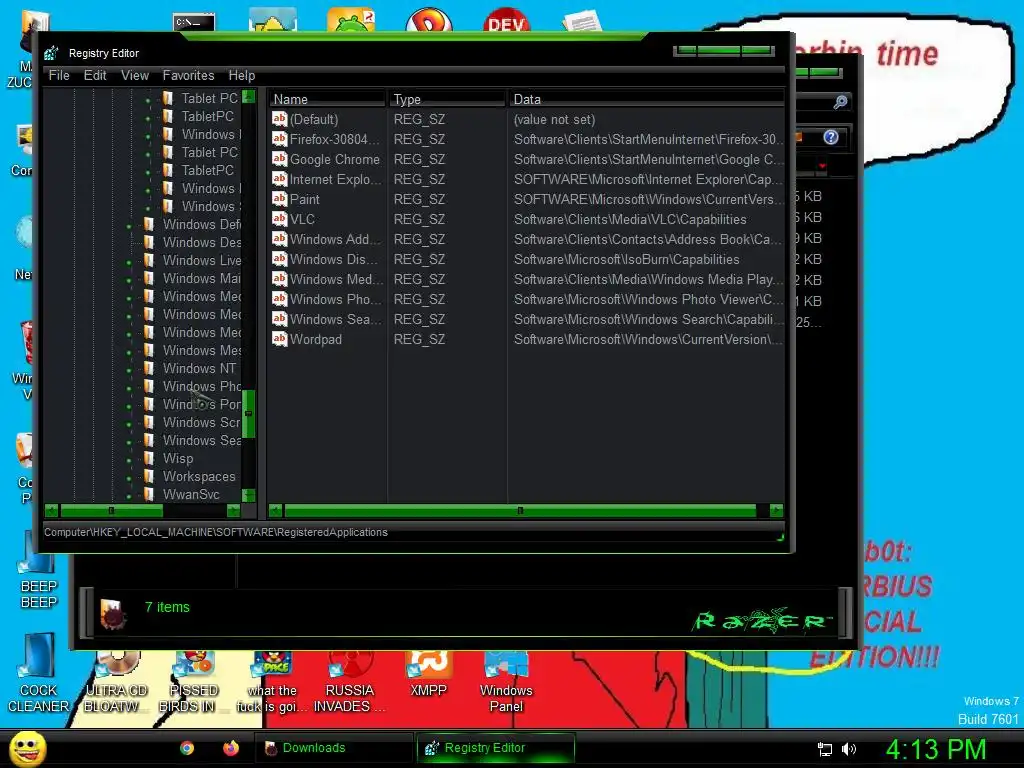Image resolution: width=1024 pixels, height=768 pixels.
Task: Click the values pane scroll-right arrow
Action: point(776,510)
